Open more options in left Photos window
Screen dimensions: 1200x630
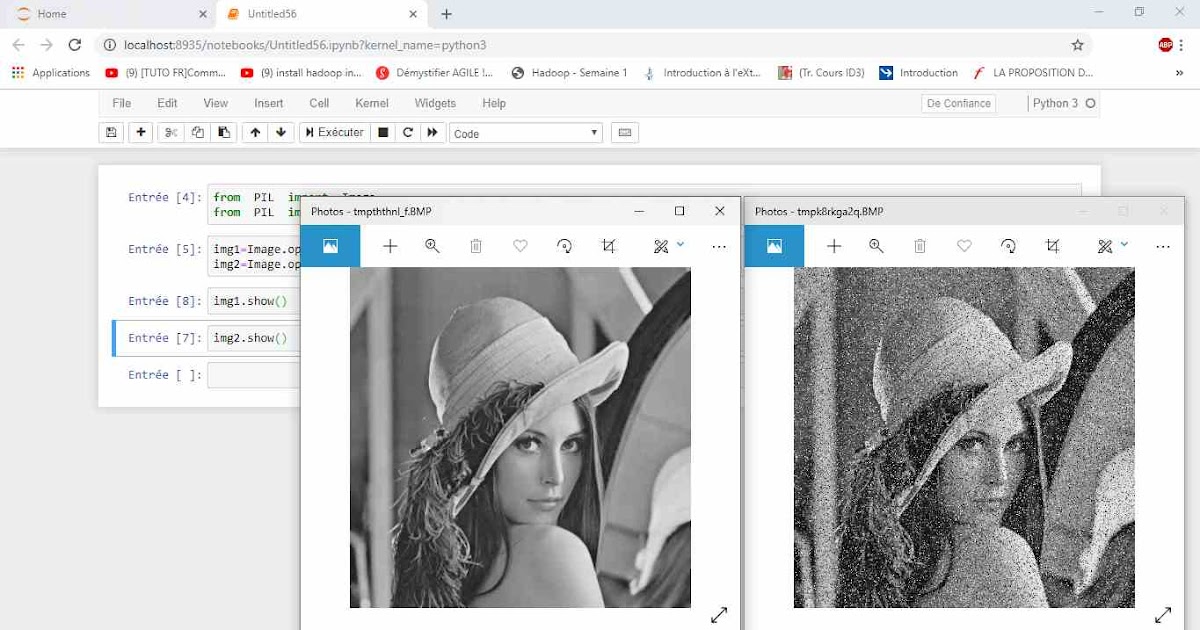[719, 246]
